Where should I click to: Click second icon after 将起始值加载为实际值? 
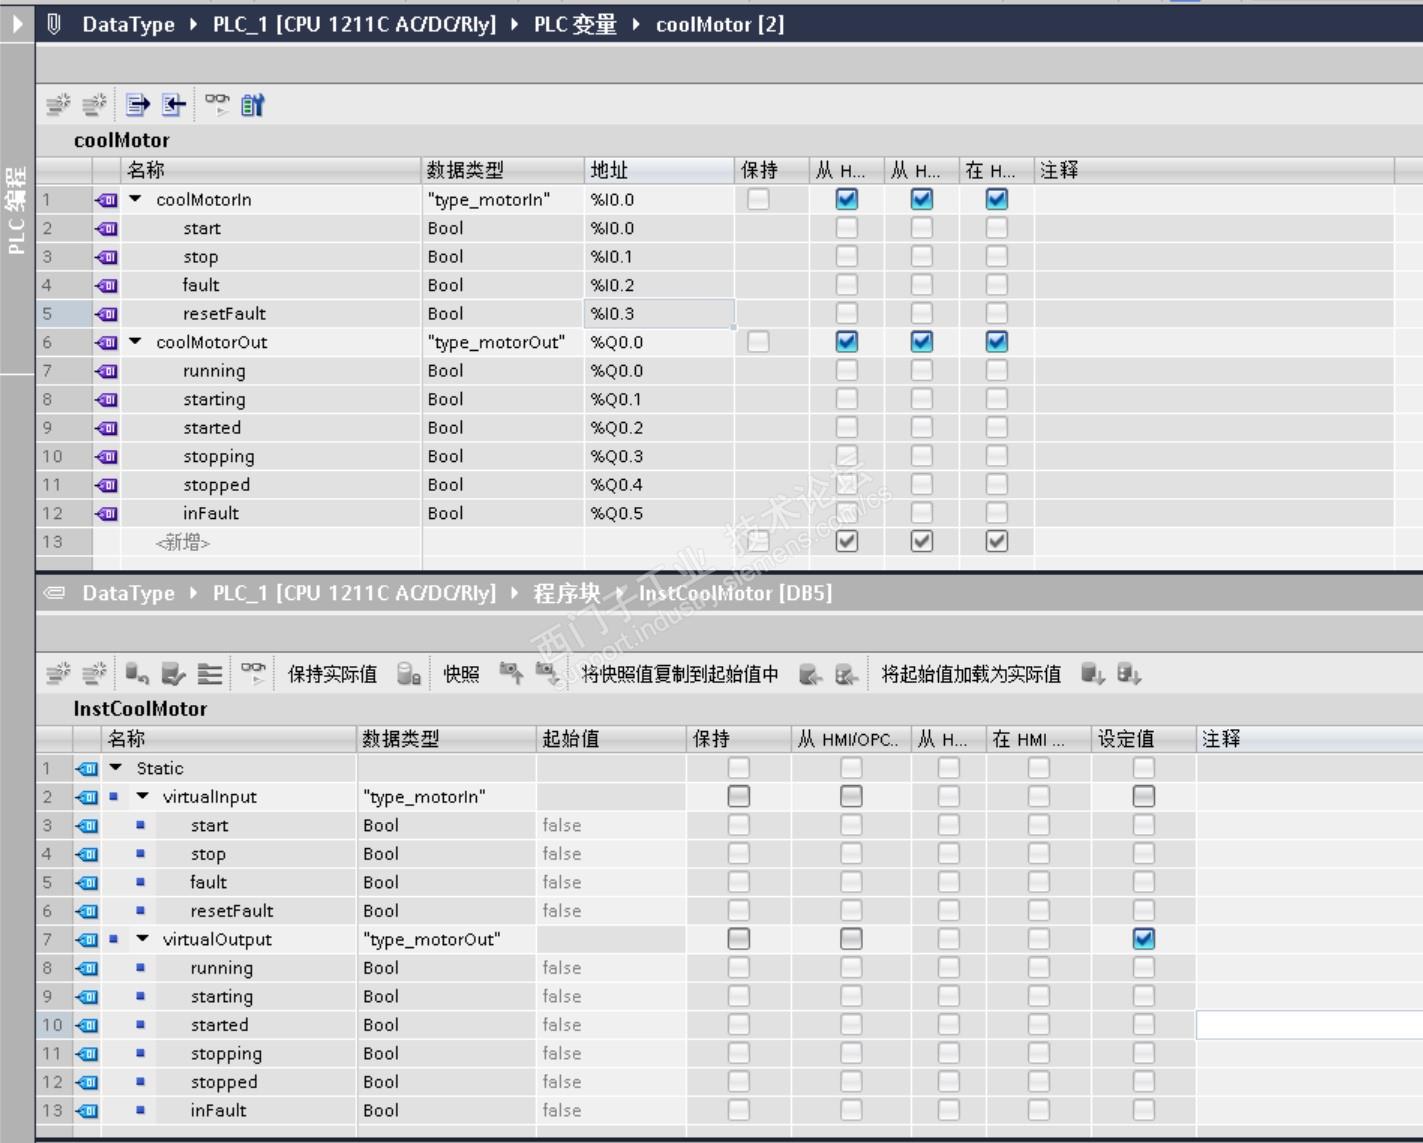click(x=1129, y=673)
